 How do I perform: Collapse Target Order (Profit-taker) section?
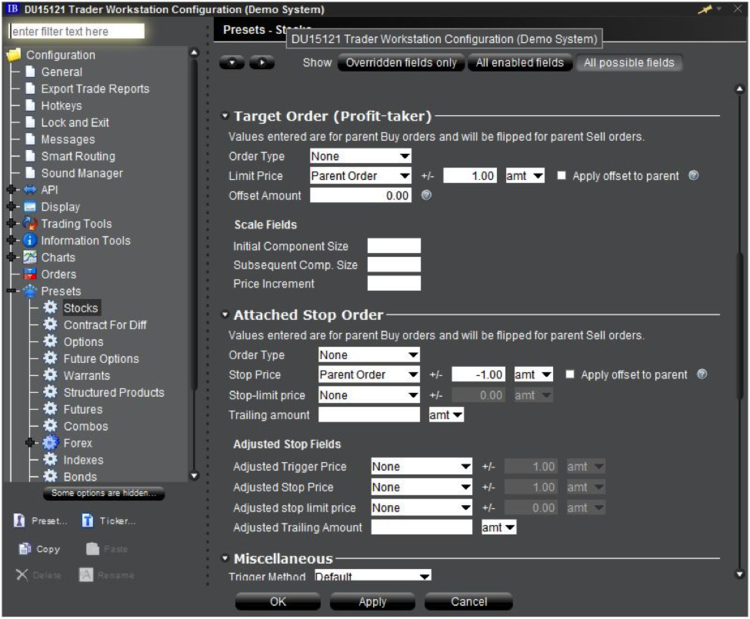coord(225,116)
